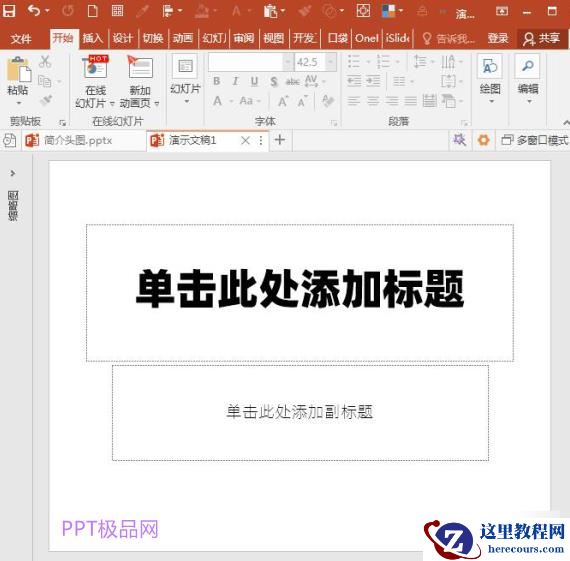Image resolution: width=570 pixels, height=561 pixels.
Task: Click the 新加动画页 new animation page icon
Action: (x=140, y=67)
